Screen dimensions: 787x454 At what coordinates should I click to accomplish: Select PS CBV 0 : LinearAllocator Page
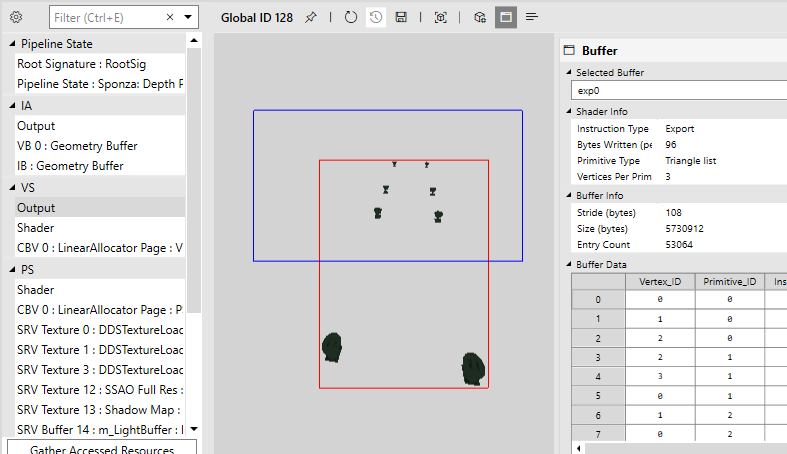(100, 310)
